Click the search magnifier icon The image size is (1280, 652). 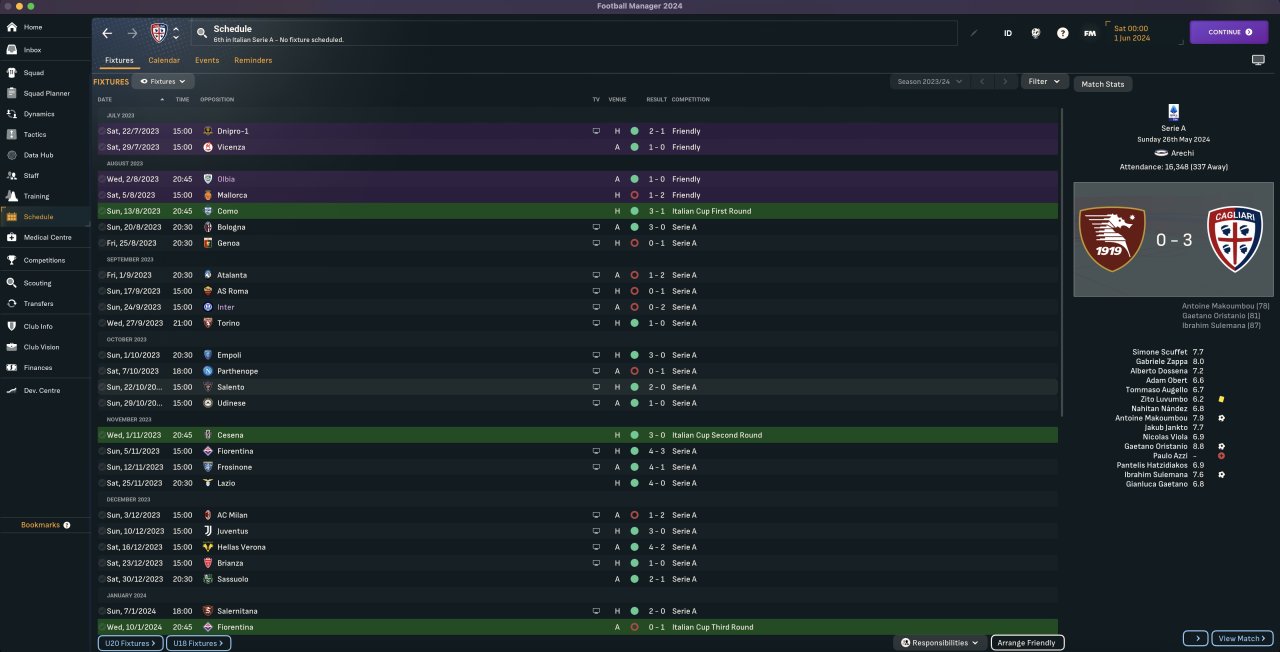[x=202, y=33]
